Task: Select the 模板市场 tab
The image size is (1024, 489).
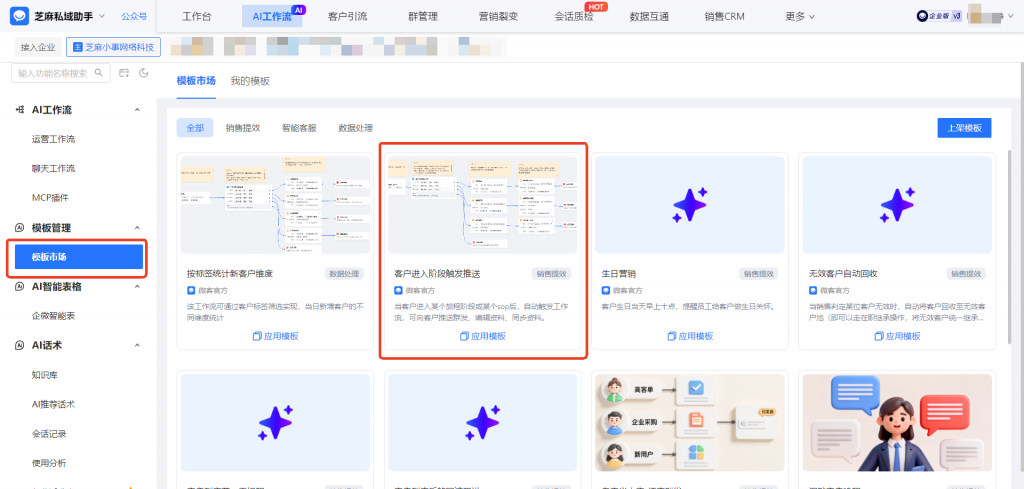Action: tap(196, 81)
